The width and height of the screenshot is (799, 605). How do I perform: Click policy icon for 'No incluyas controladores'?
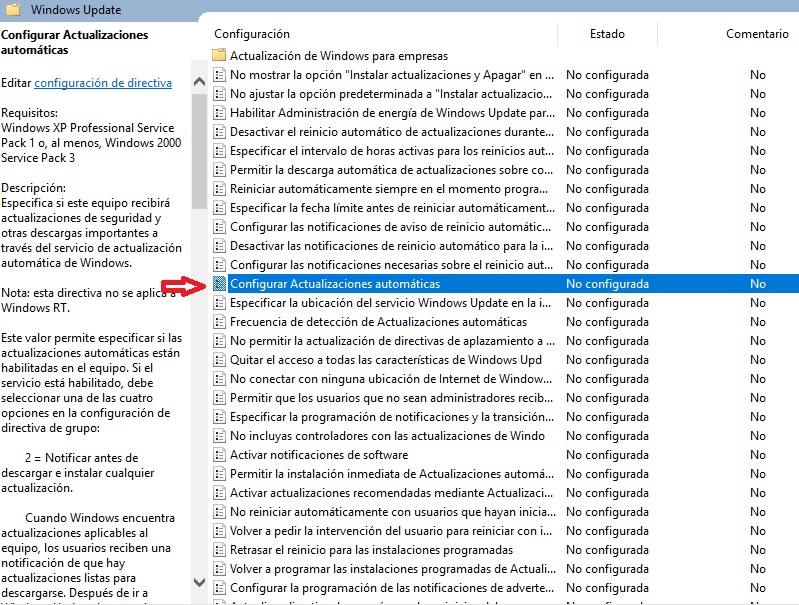pos(219,436)
